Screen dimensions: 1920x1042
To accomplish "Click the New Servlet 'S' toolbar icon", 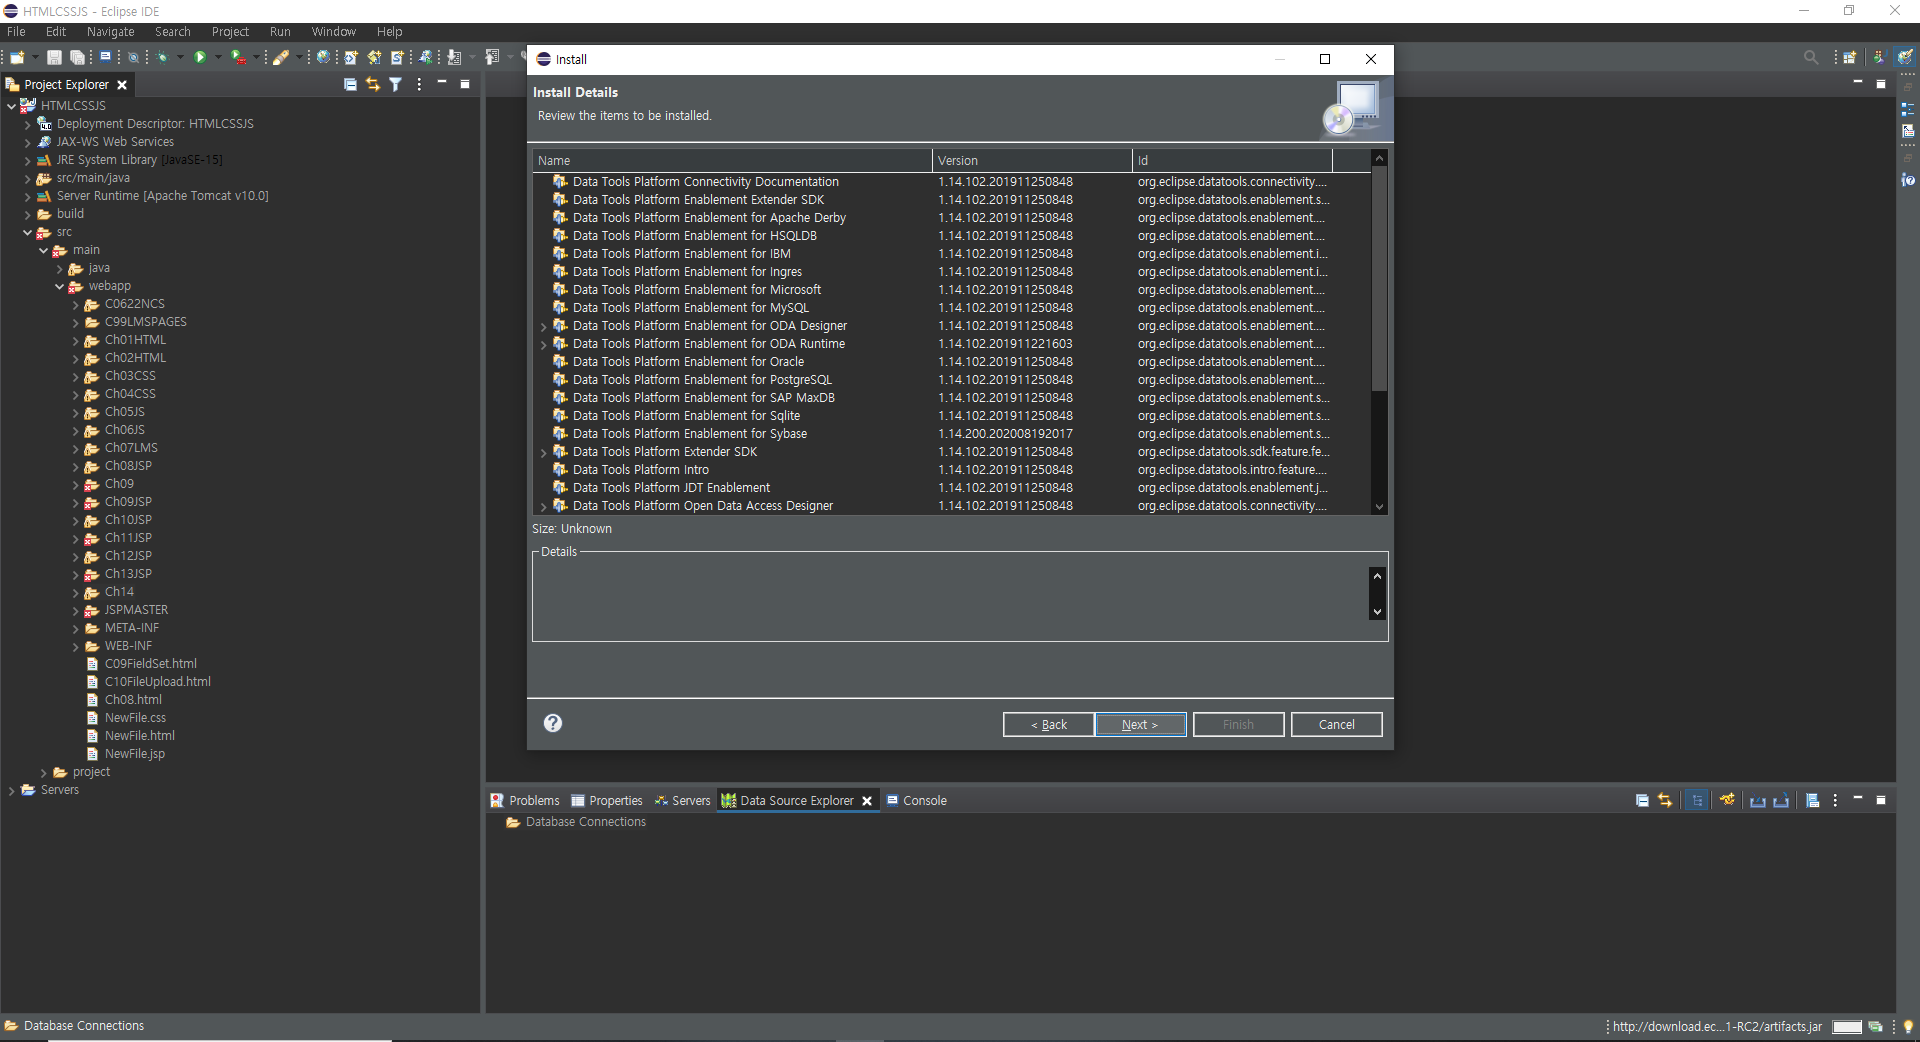I will (396, 58).
